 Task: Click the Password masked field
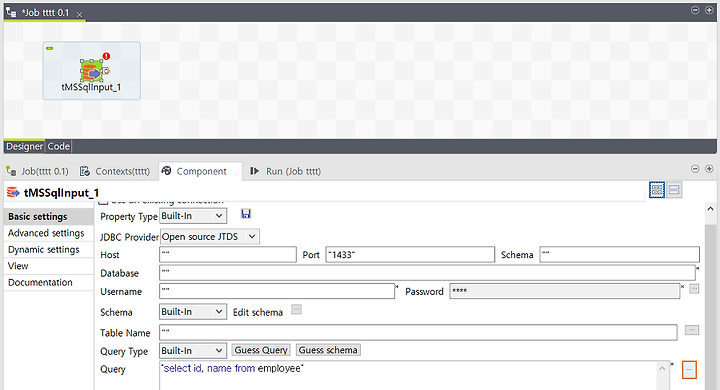tap(564, 291)
